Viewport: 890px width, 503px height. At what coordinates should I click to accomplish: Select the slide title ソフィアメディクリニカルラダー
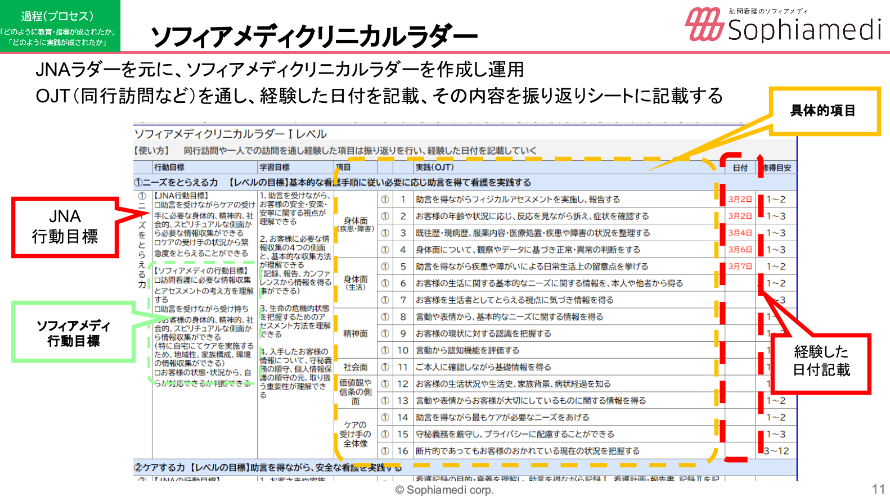(x=314, y=37)
